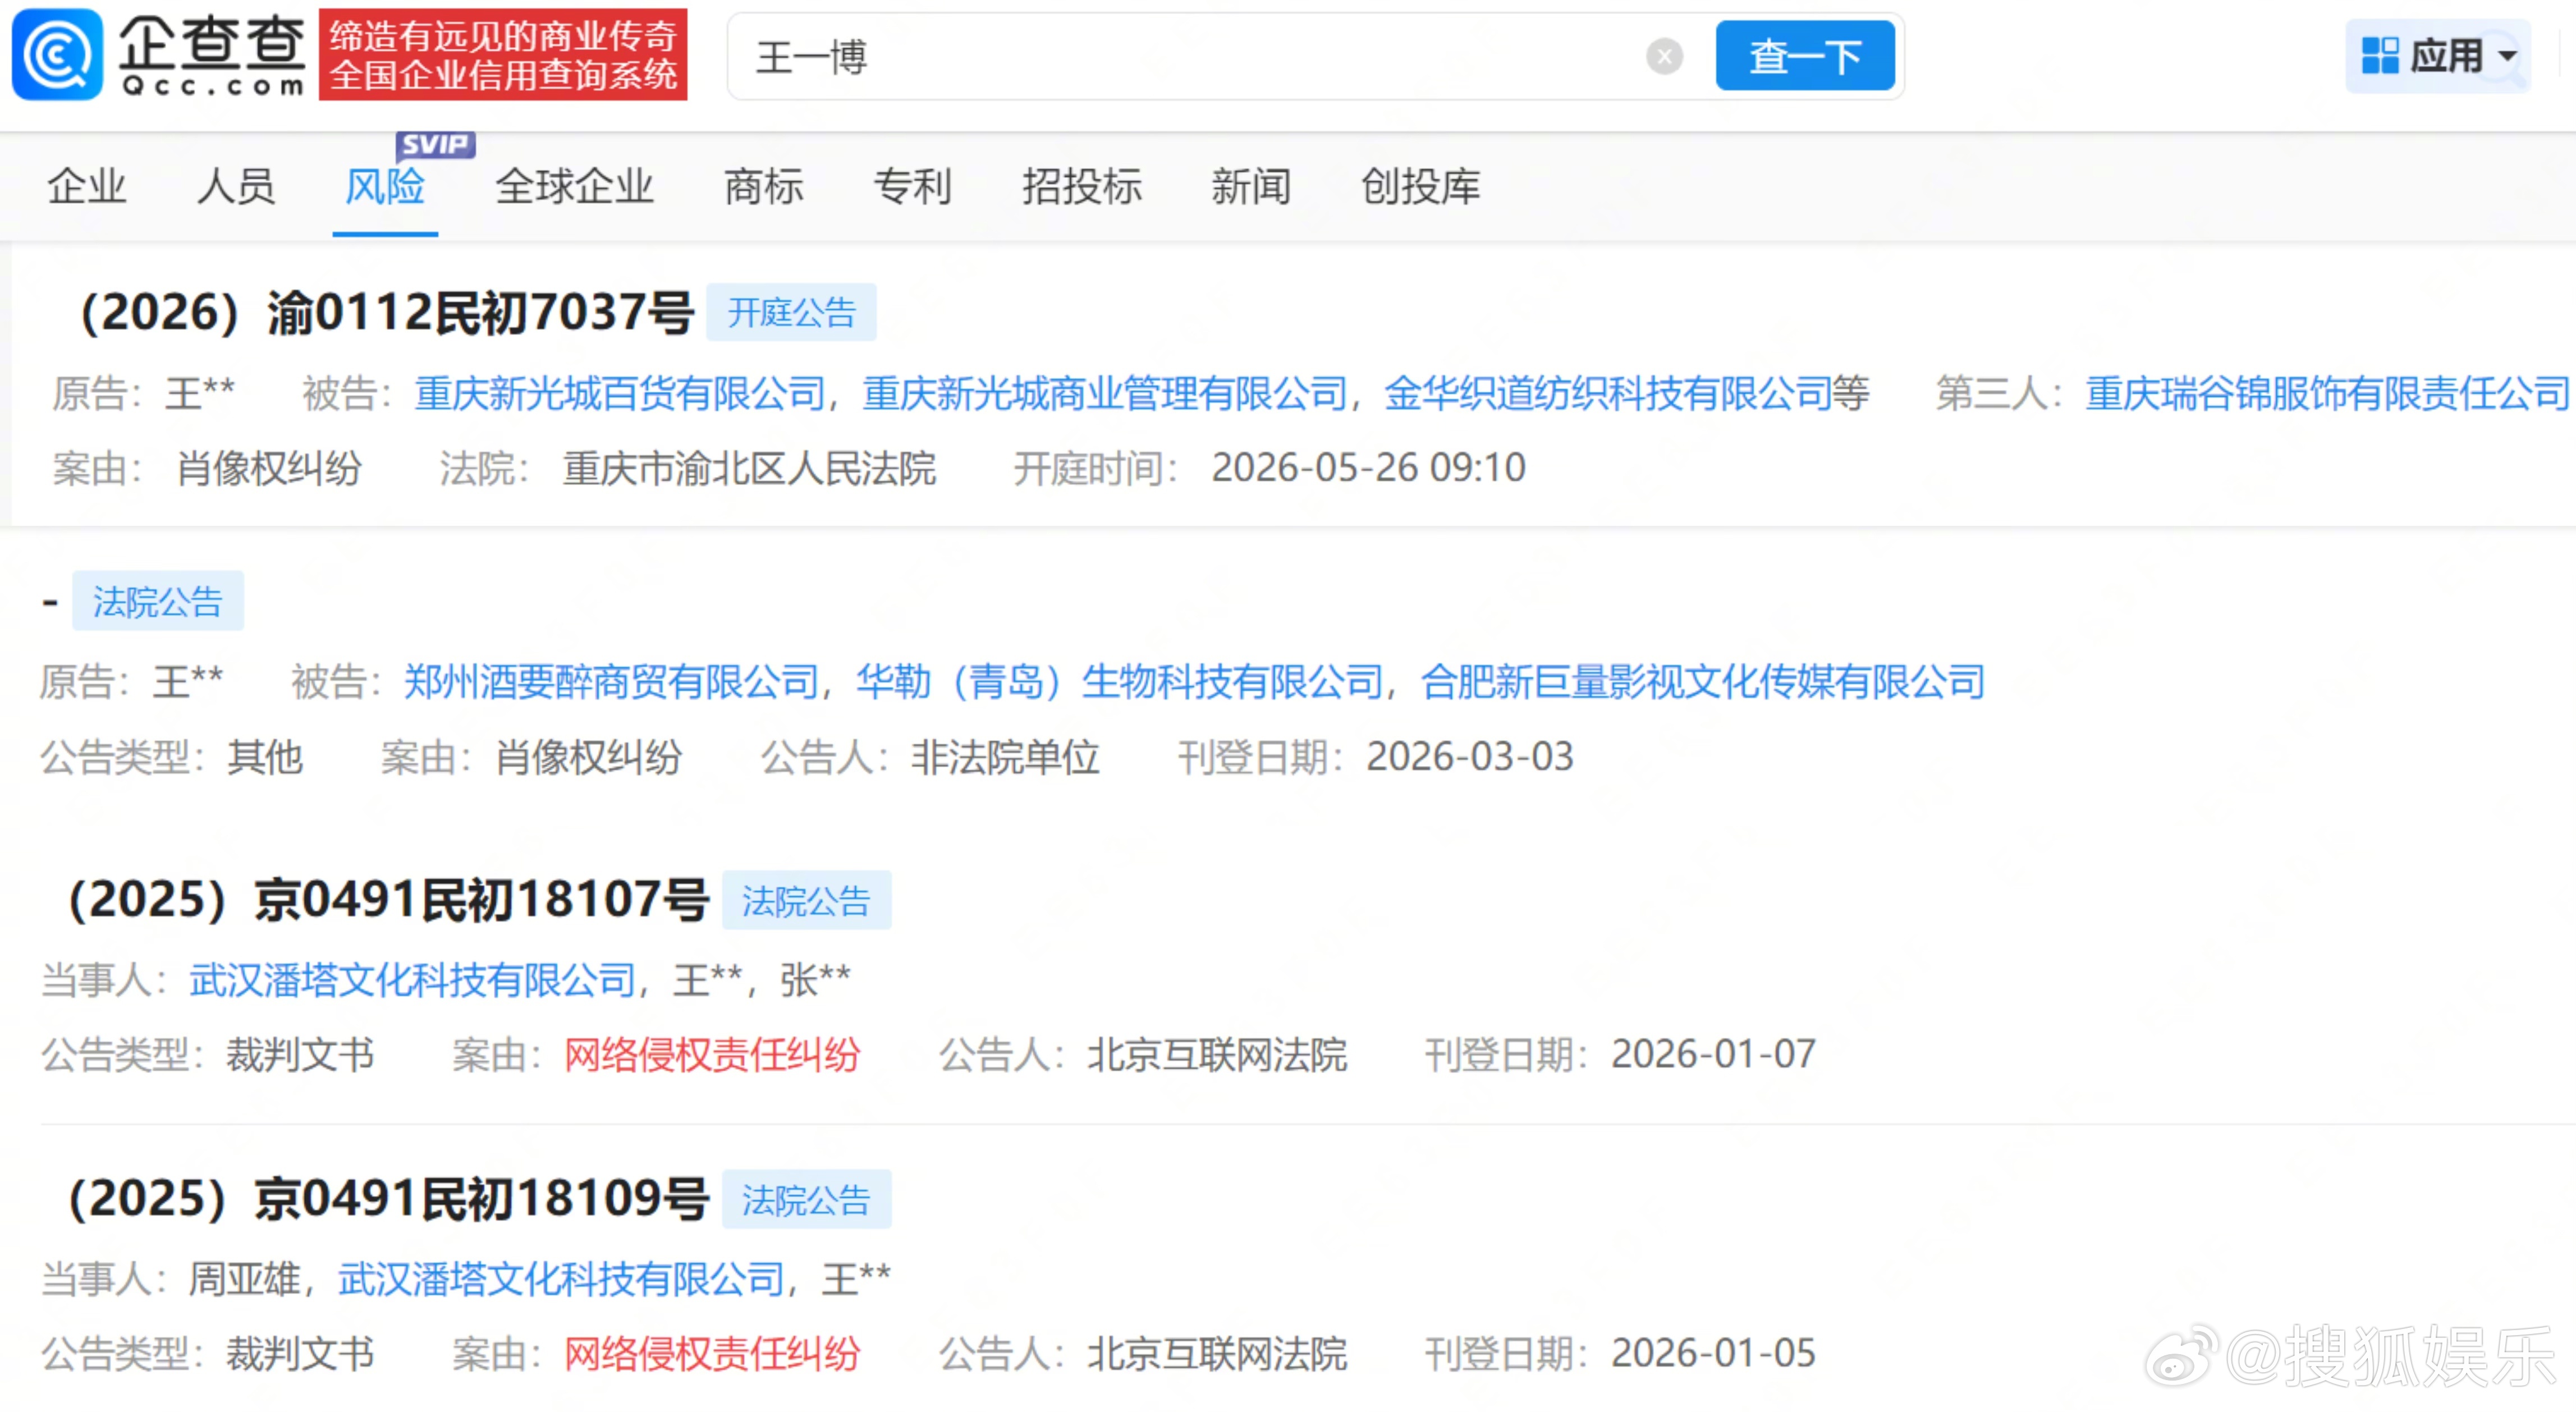The image size is (2576, 1412).
Task: Clear the search box with X icon
Action: click(x=1664, y=56)
